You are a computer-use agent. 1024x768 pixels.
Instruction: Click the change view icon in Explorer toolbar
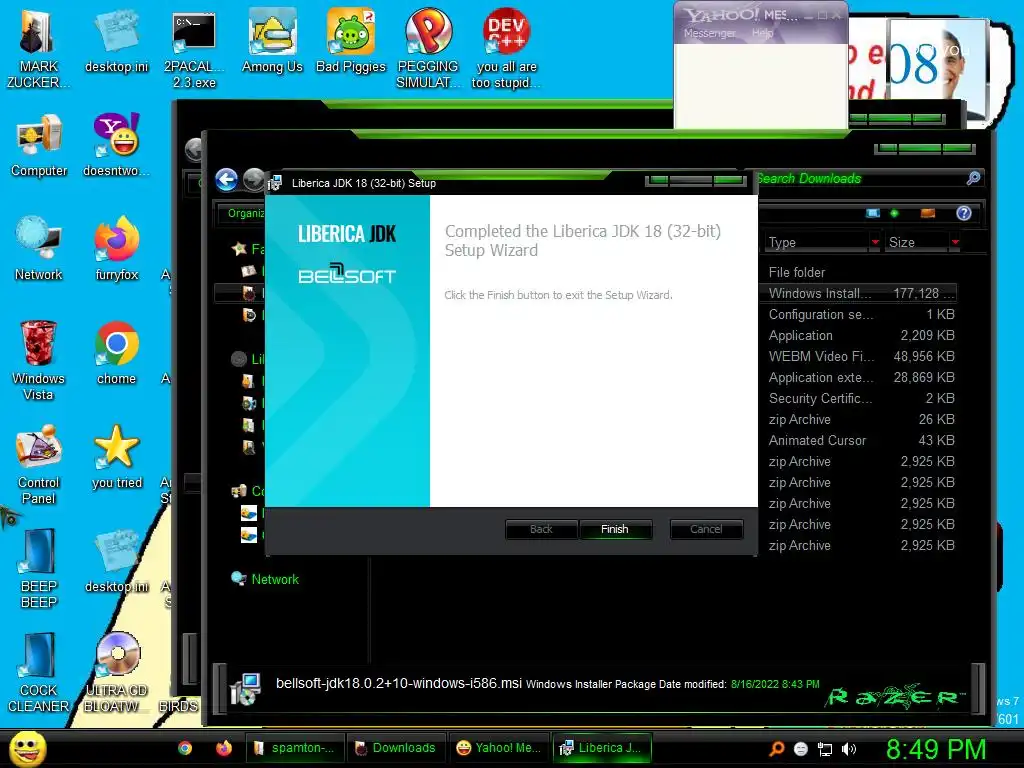[x=873, y=213]
